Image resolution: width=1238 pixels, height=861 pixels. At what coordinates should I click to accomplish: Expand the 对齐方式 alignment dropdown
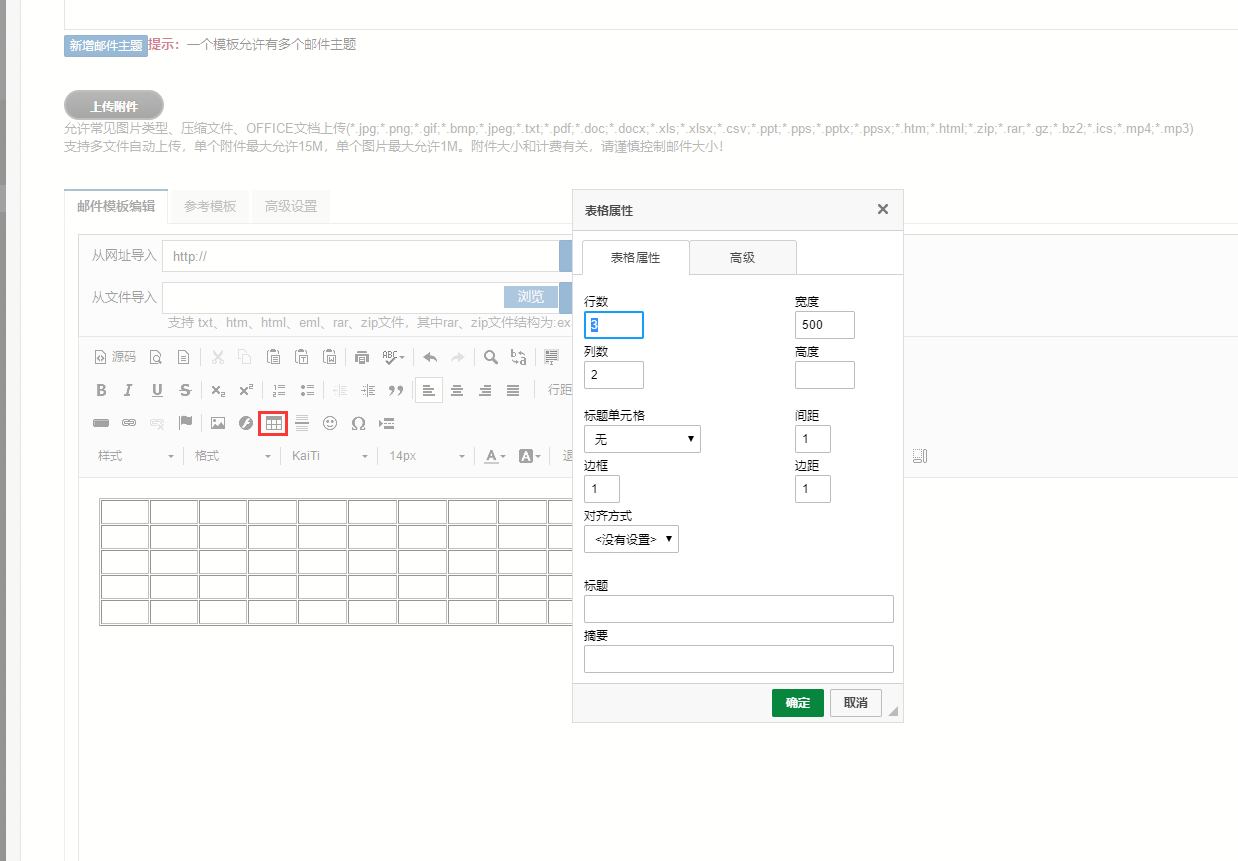click(x=631, y=539)
